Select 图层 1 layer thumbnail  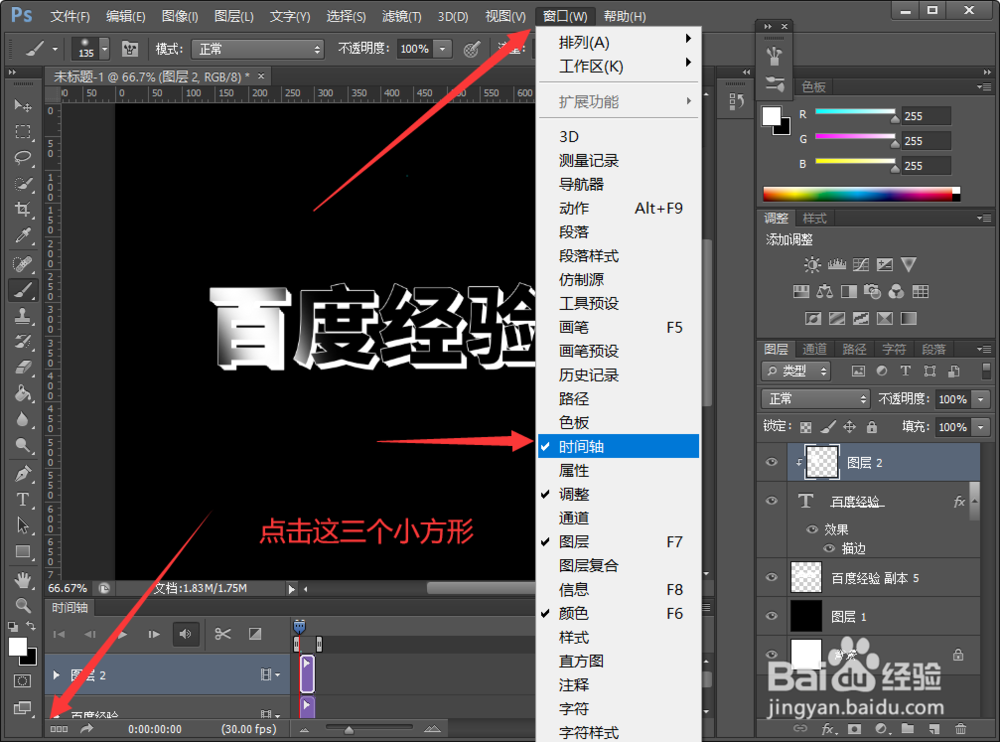pyautogui.click(x=806, y=616)
